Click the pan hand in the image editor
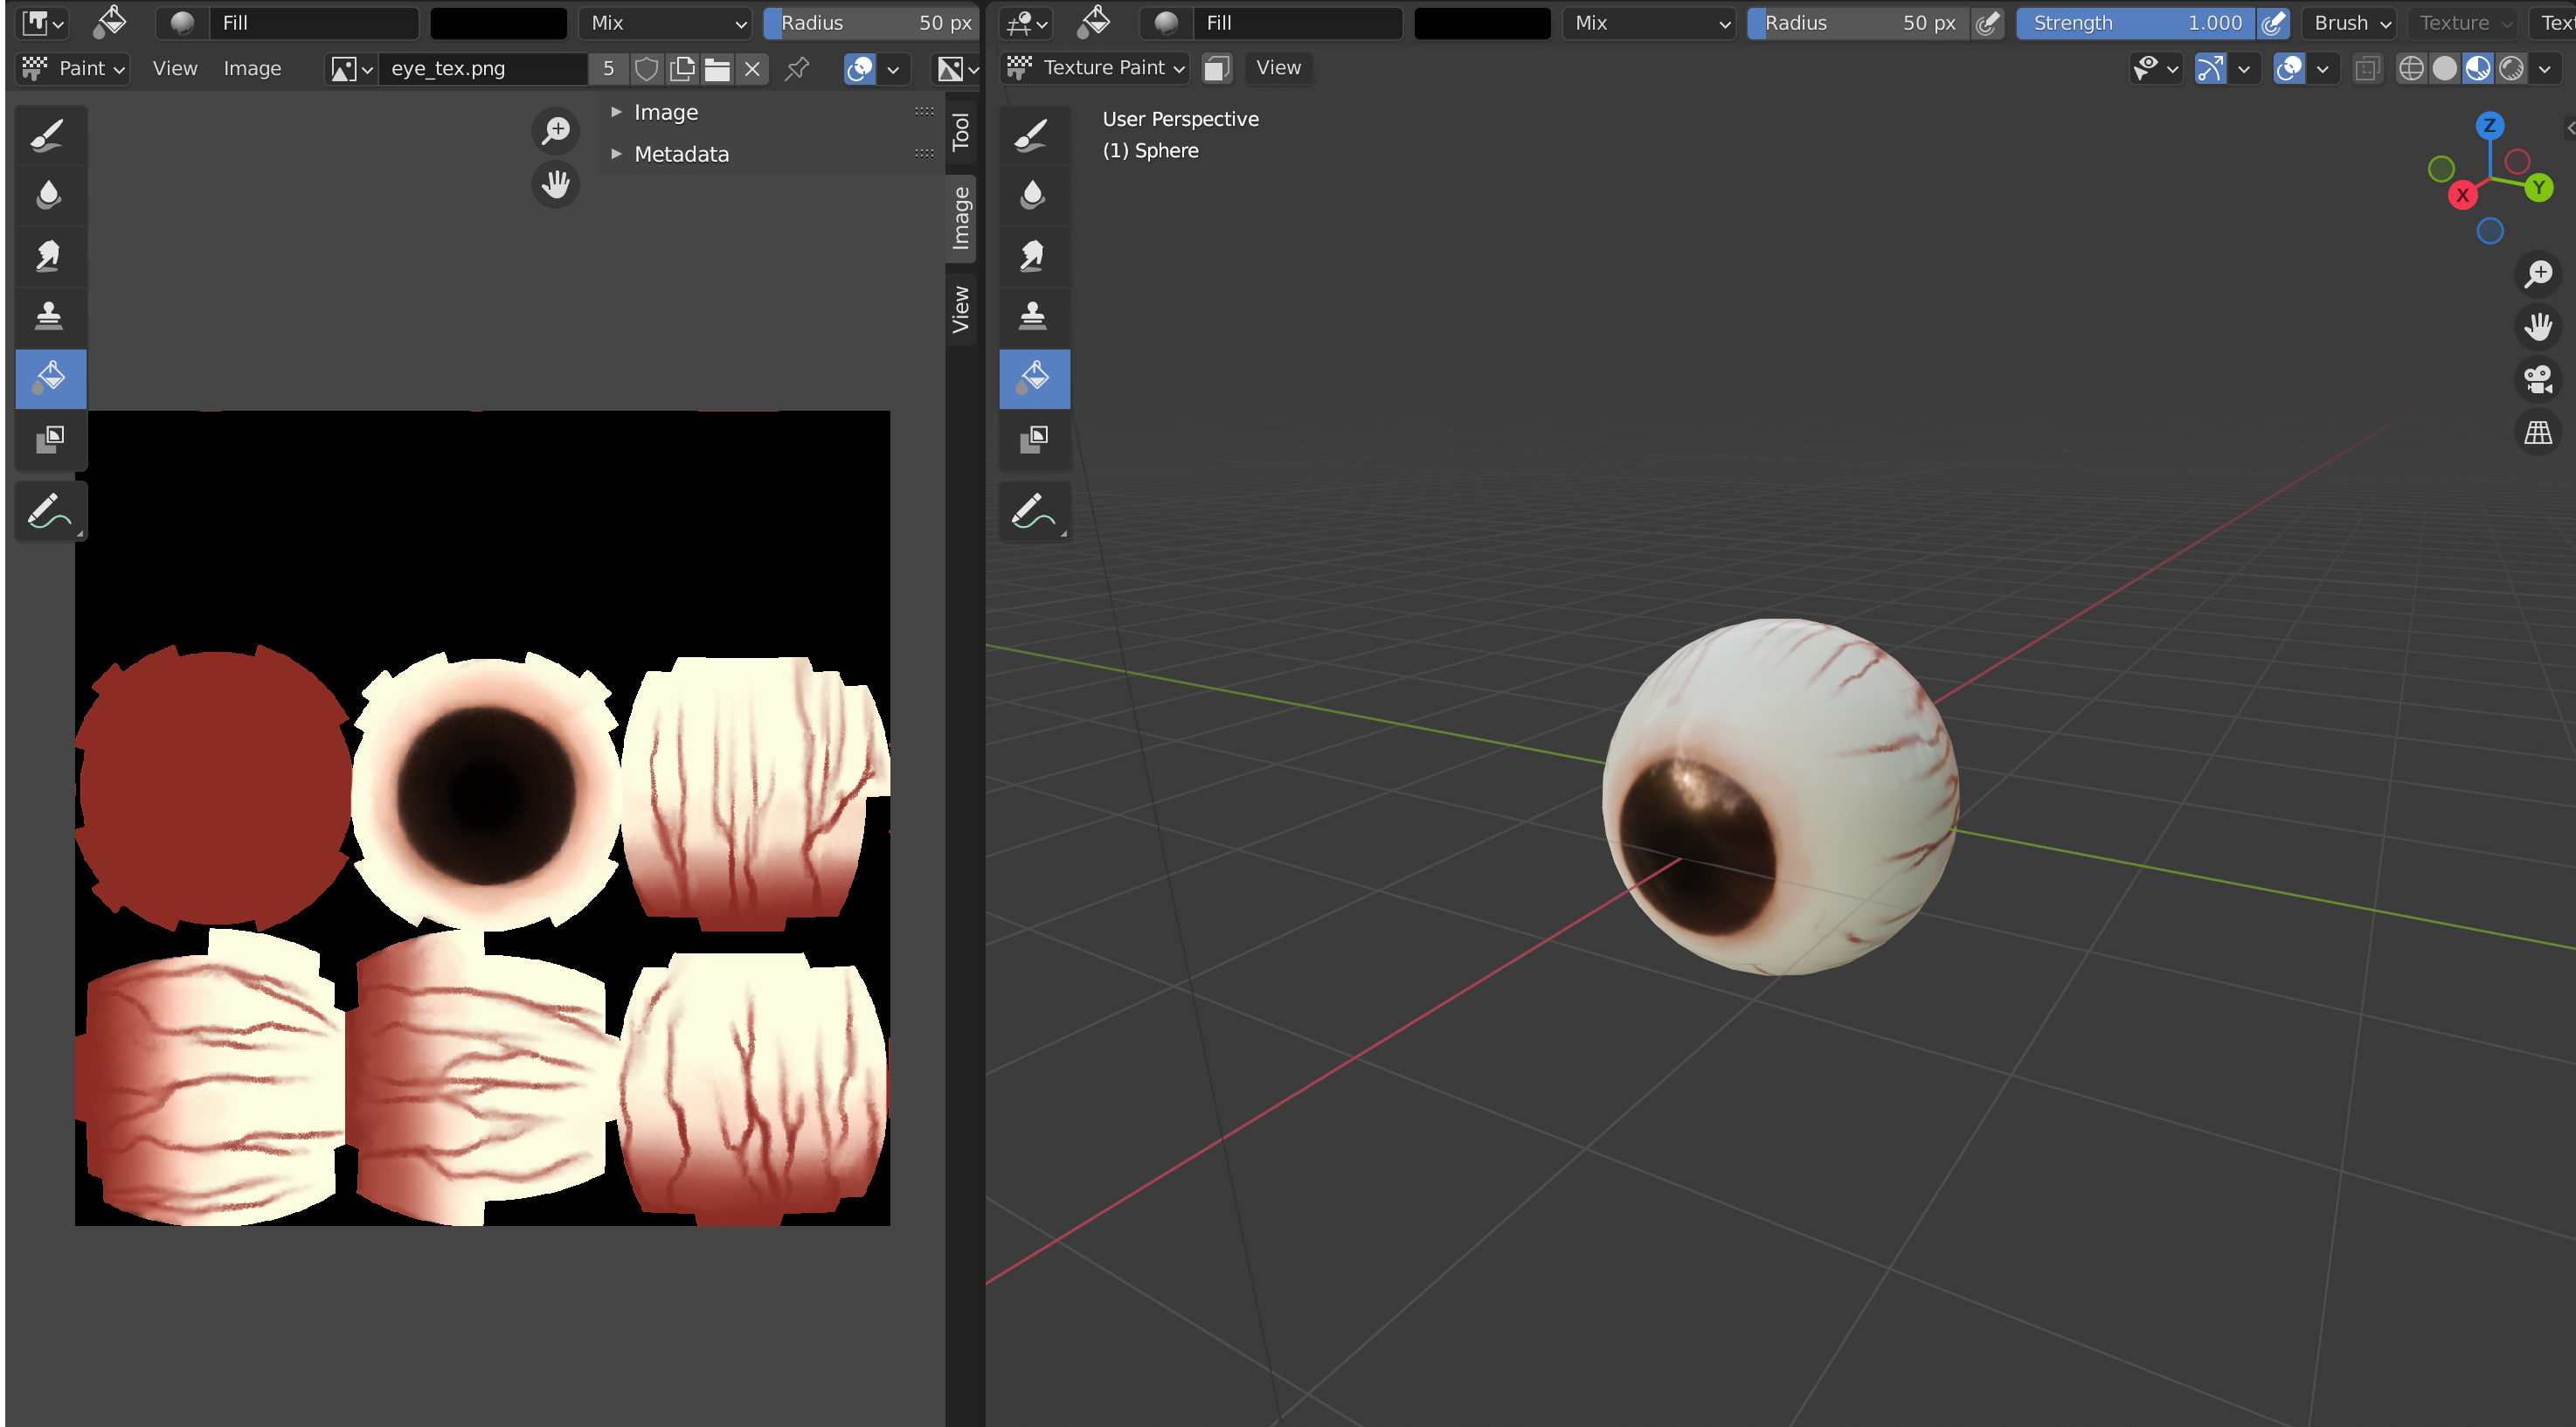Image resolution: width=2576 pixels, height=1427 pixels. click(556, 184)
